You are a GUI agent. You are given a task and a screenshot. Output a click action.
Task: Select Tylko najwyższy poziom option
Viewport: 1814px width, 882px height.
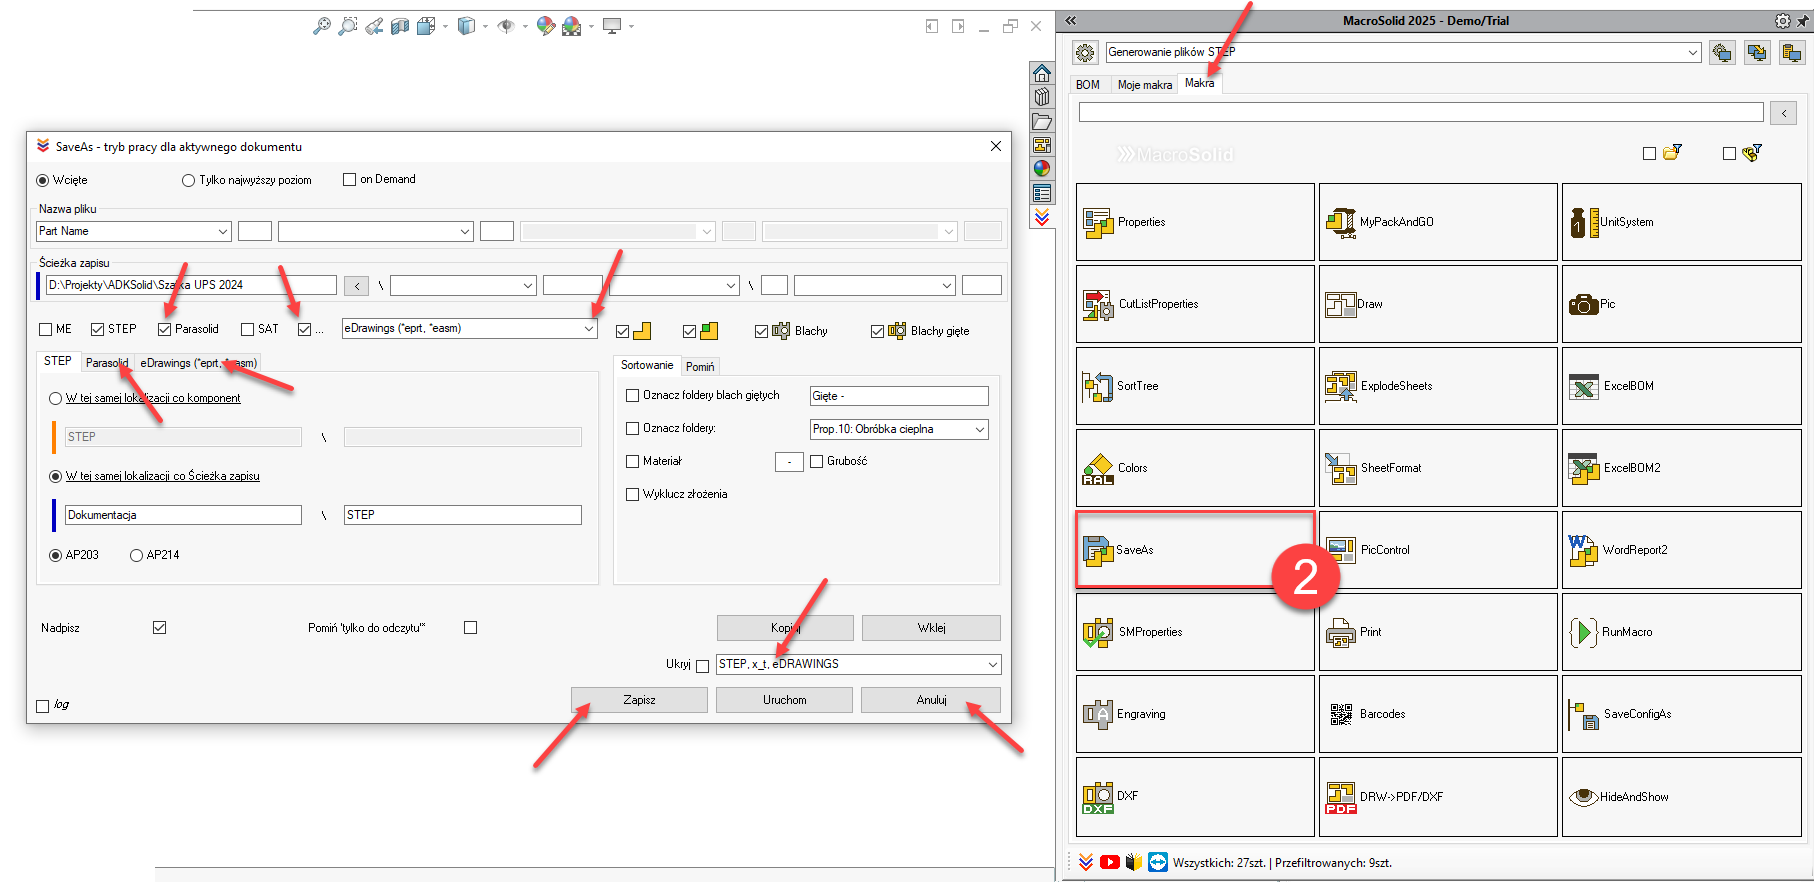click(188, 180)
